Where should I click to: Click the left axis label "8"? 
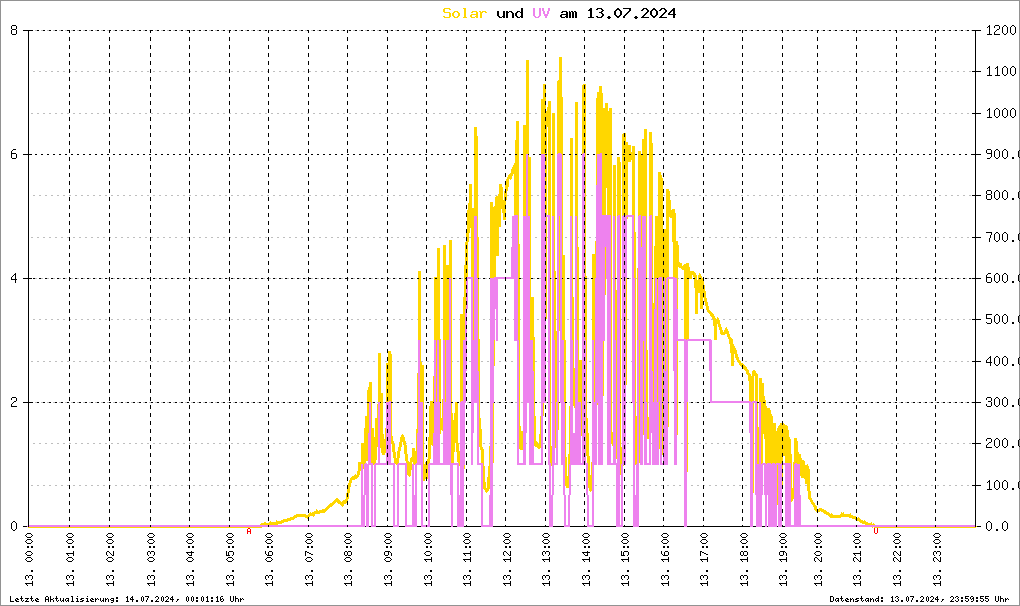(x=14, y=30)
